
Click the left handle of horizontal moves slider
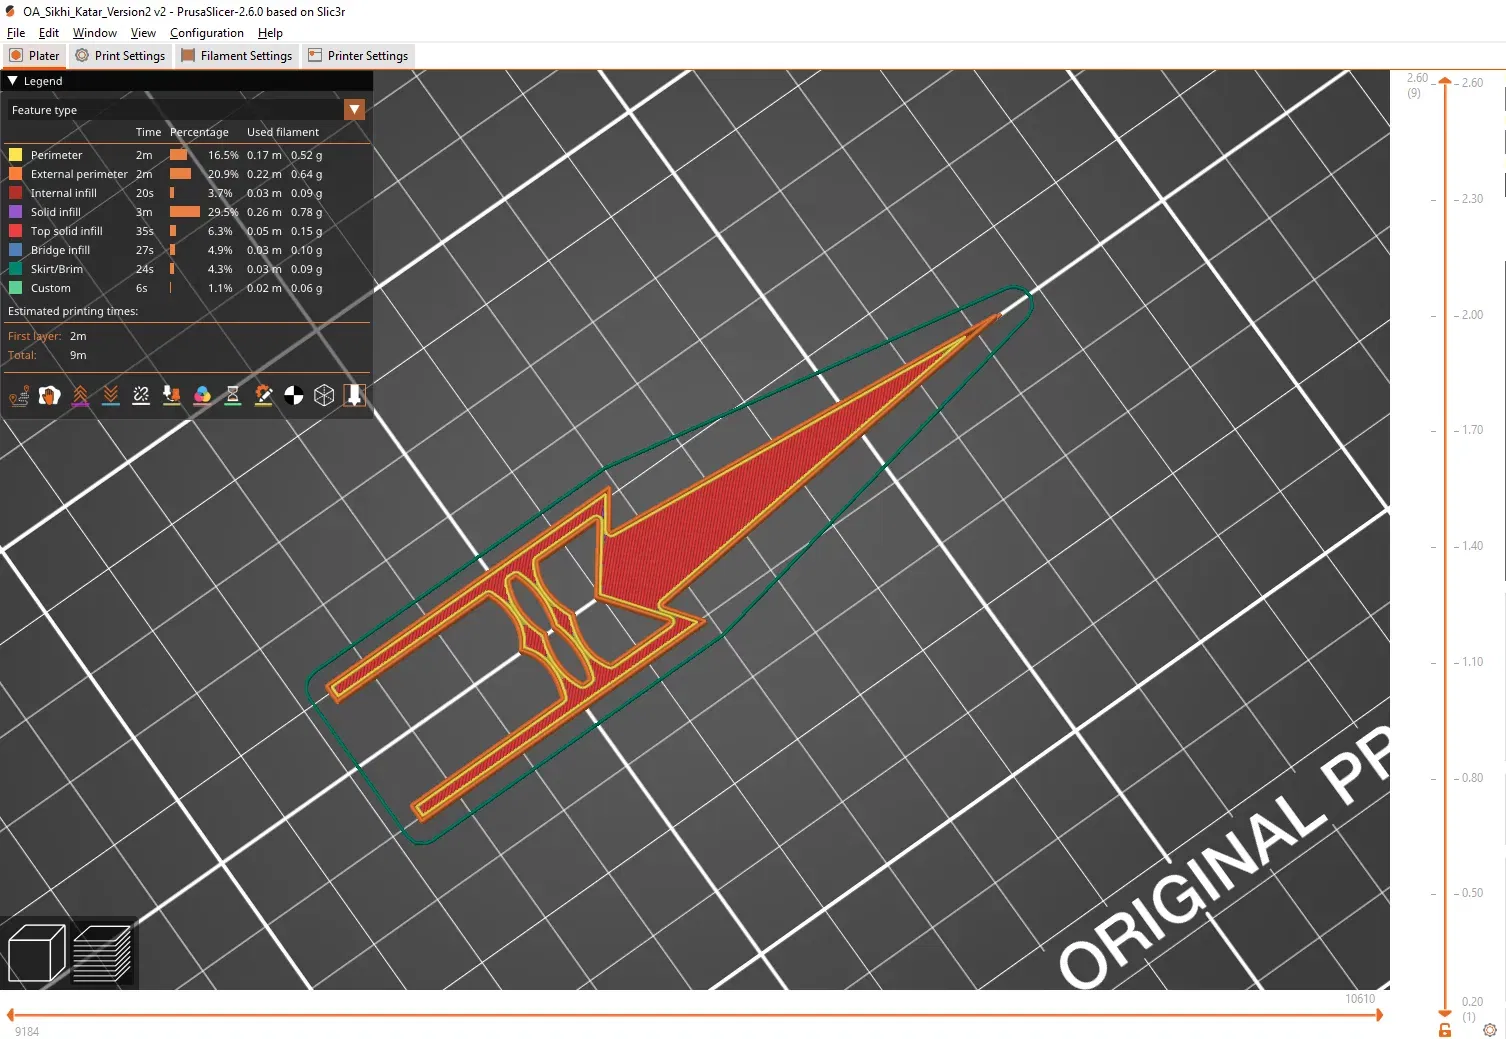10,1015
